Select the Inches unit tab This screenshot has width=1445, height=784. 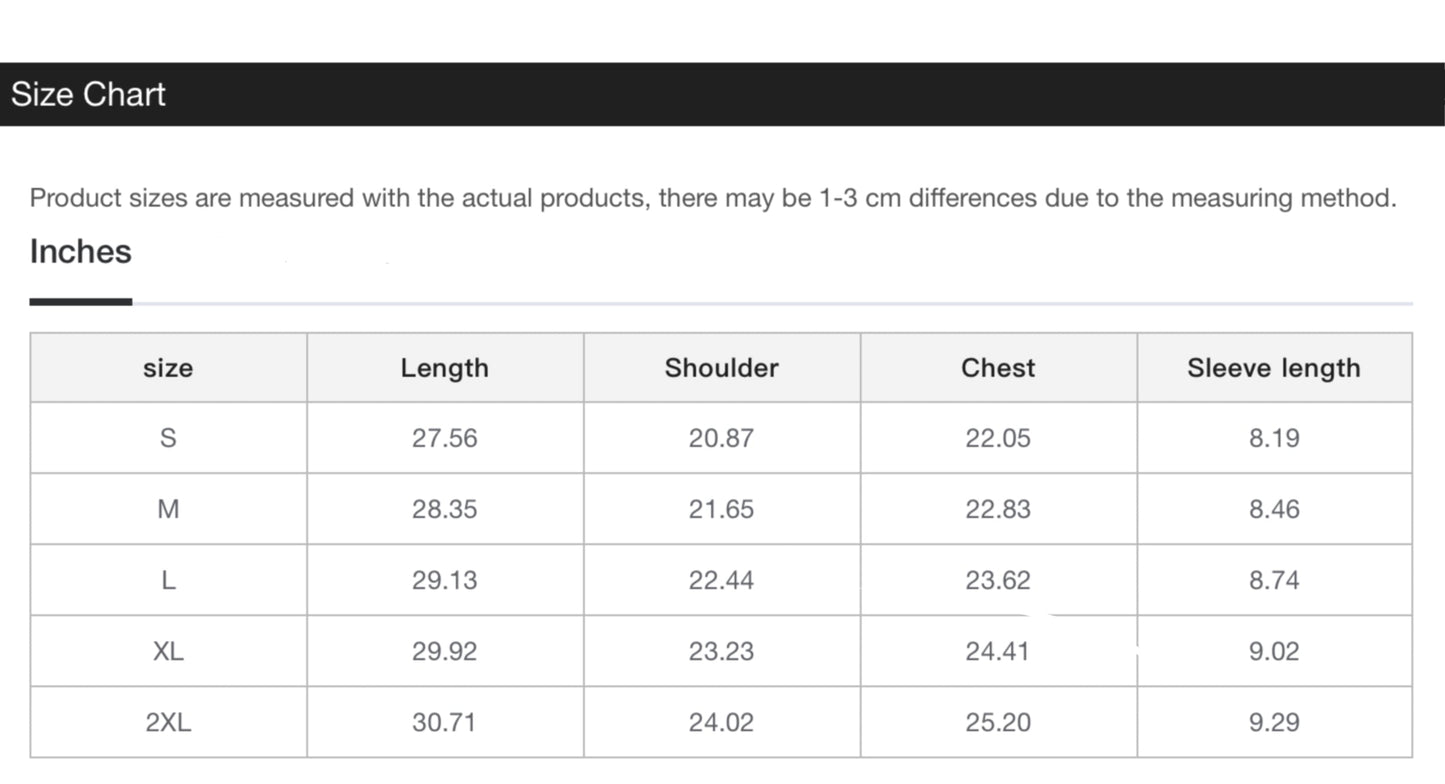pyautogui.click(x=81, y=252)
